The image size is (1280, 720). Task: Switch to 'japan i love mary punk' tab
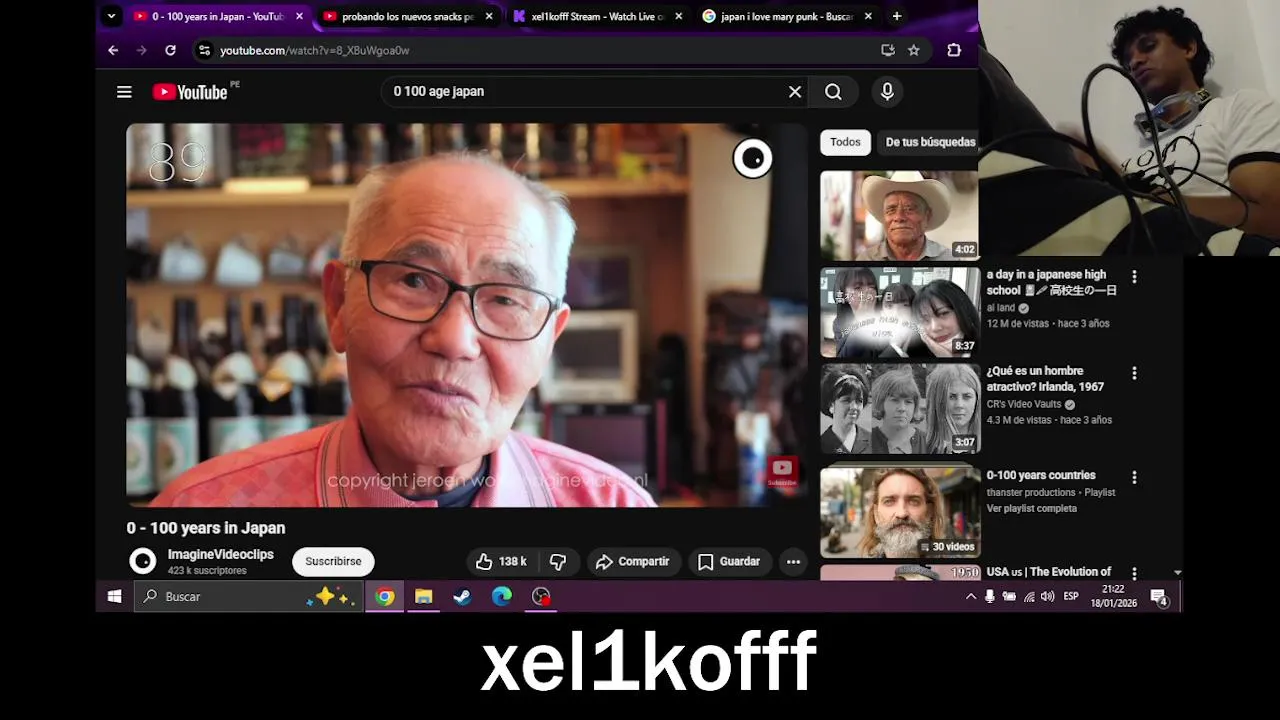click(788, 16)
